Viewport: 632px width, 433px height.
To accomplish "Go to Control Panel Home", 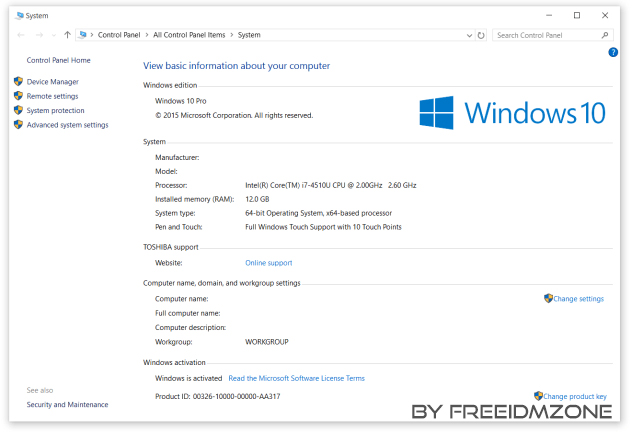I will (x=58, y=60).
